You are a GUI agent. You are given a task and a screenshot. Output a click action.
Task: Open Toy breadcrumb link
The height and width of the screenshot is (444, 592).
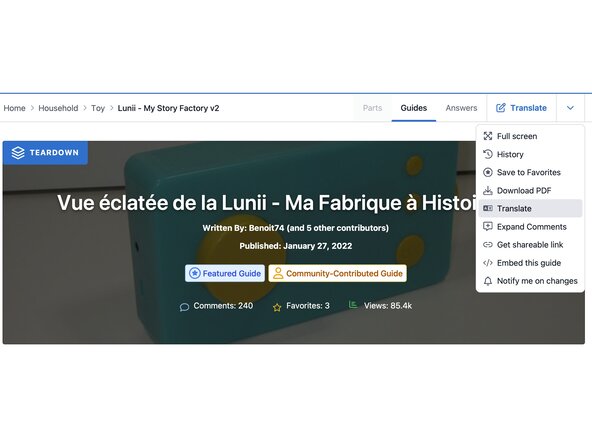98,108
